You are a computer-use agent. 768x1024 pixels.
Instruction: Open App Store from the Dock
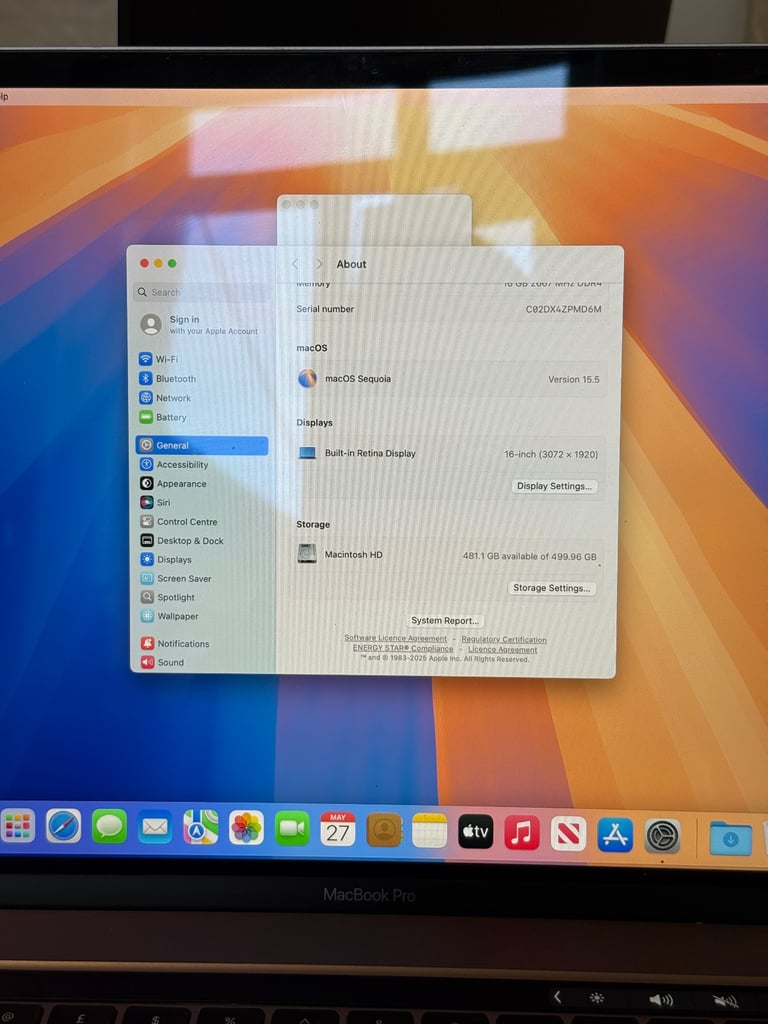(x=615, y=835)
